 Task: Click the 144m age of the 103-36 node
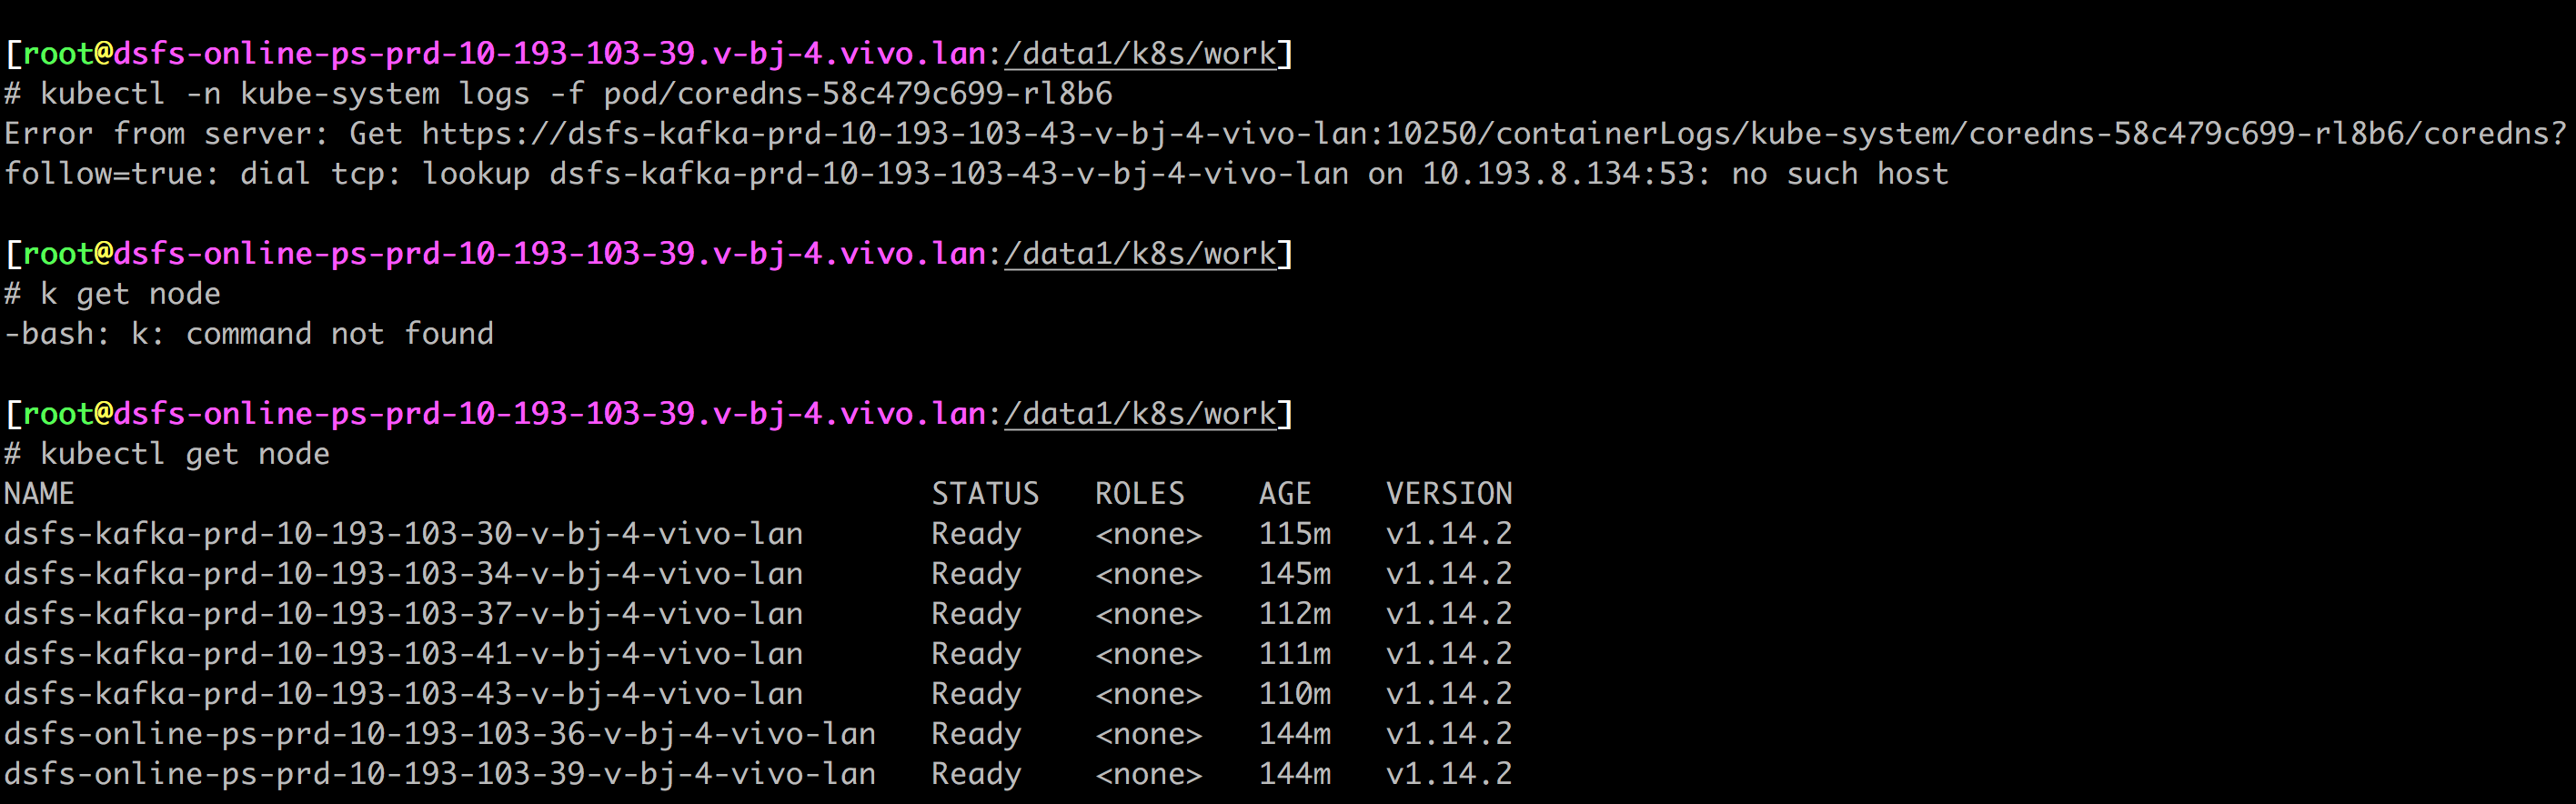(1295, 734)
